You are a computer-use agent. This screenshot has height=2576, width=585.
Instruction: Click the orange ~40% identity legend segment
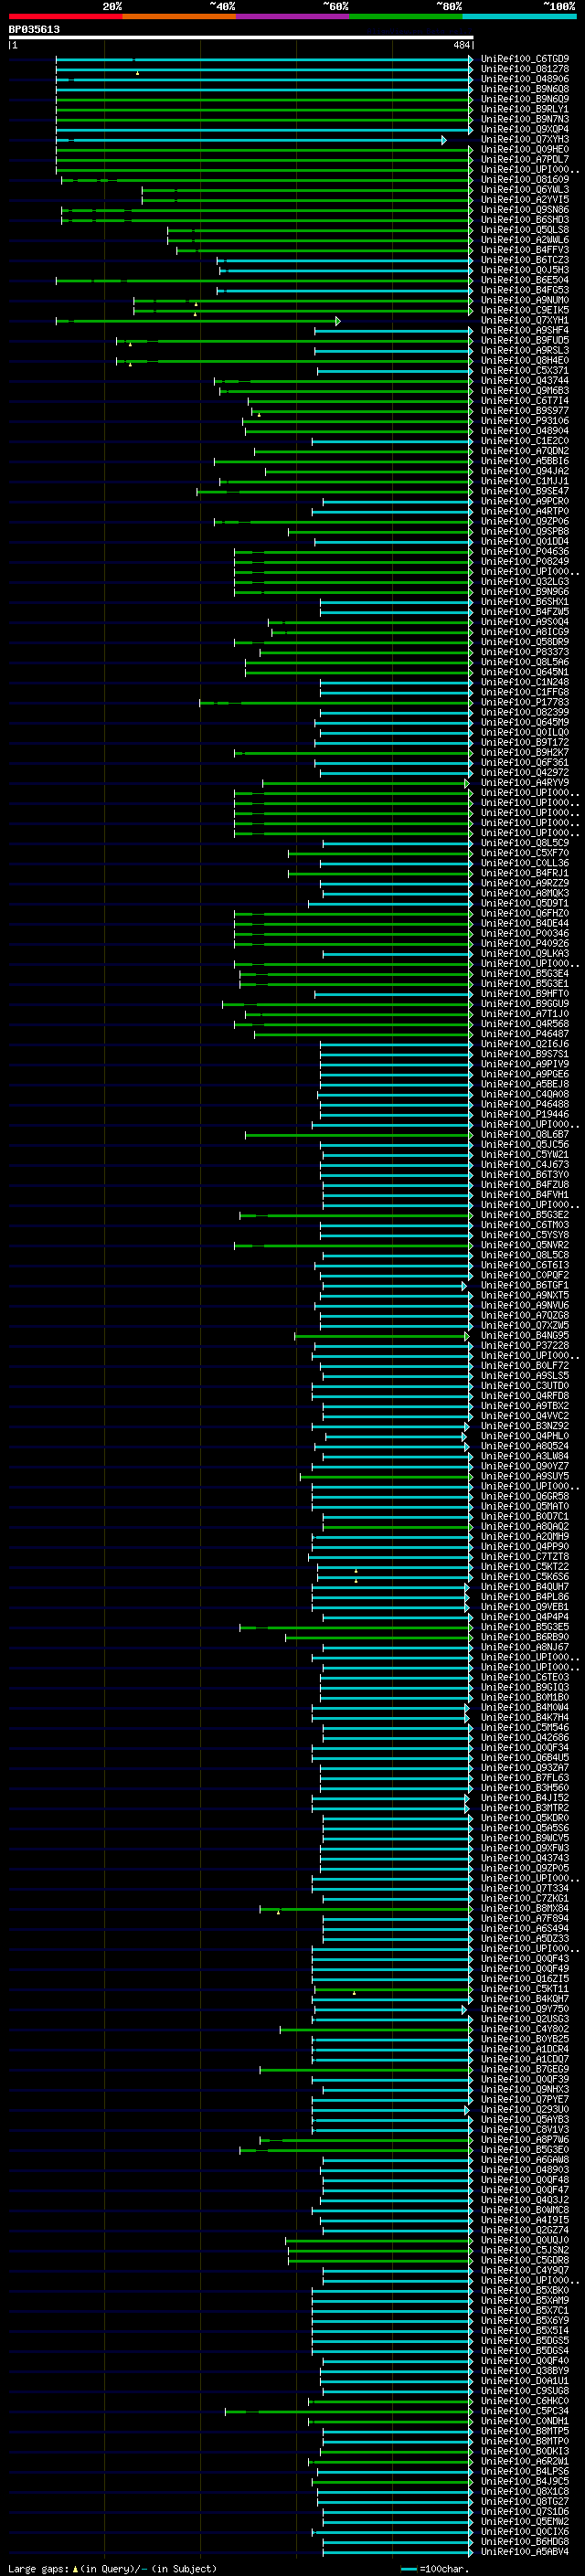coord(179,16)
